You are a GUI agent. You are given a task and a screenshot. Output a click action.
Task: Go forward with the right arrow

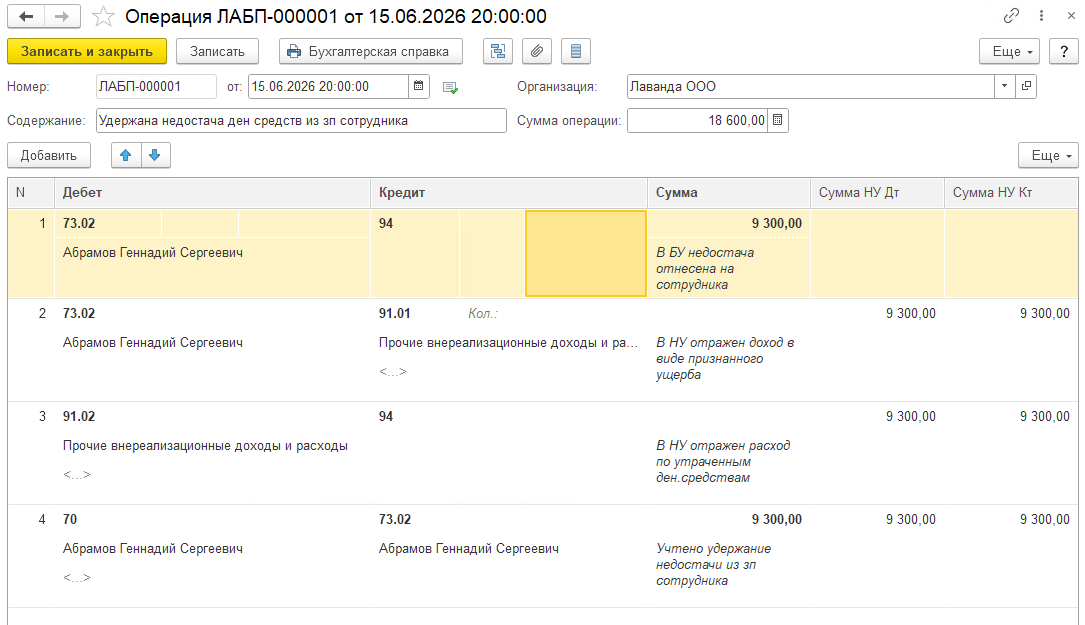click(62, 16)
